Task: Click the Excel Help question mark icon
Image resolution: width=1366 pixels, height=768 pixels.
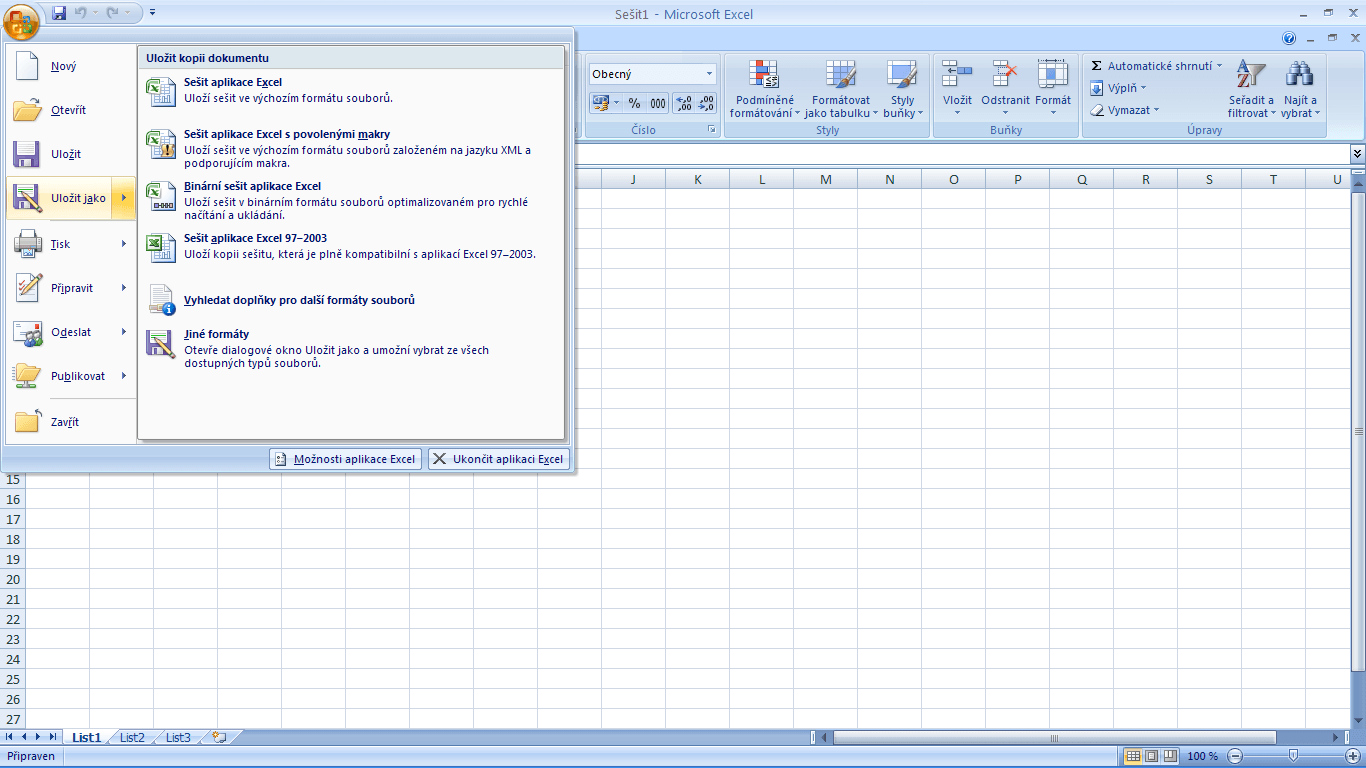Action: tap(1289, 38)
